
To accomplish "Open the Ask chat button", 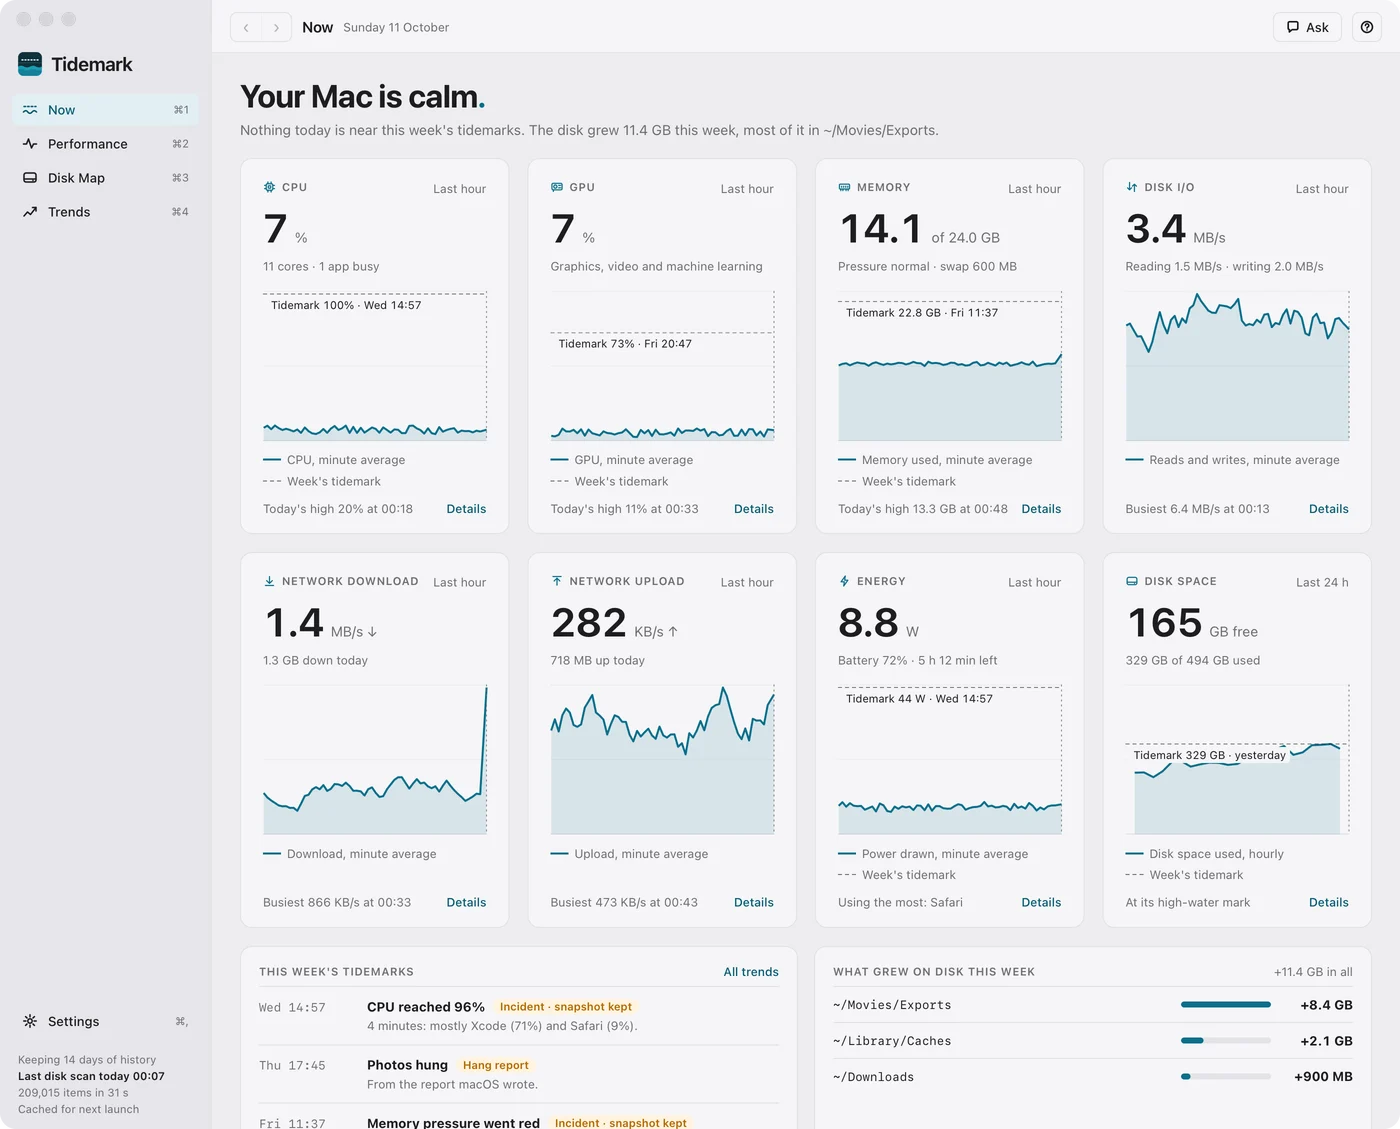I will tap(1307, 27).
